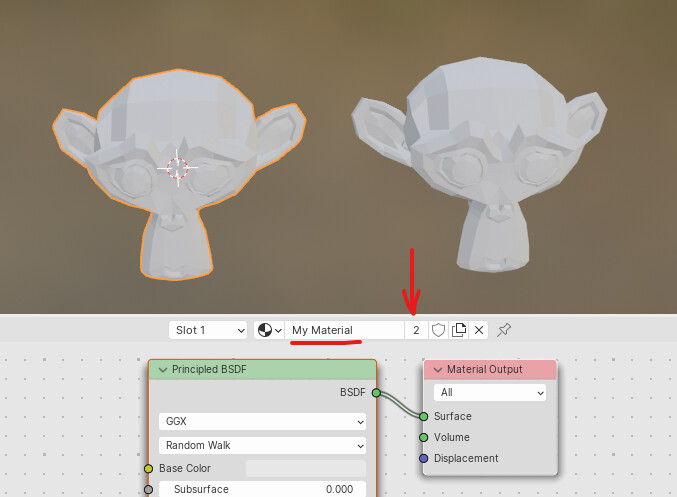Image resolution: width=677 pixels, height=497 pixels.
Task: Browse materials with the sphere icon
Action: [269, 330]
